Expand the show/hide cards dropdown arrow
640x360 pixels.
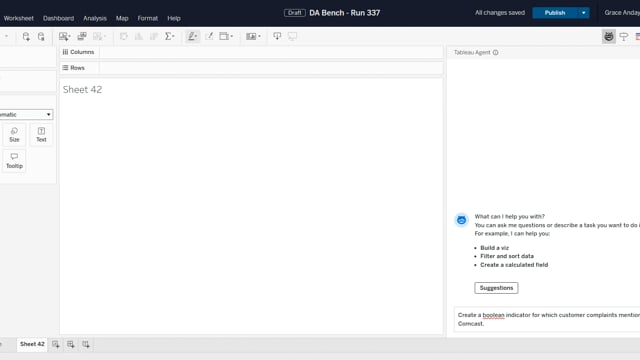coord(259,36)
